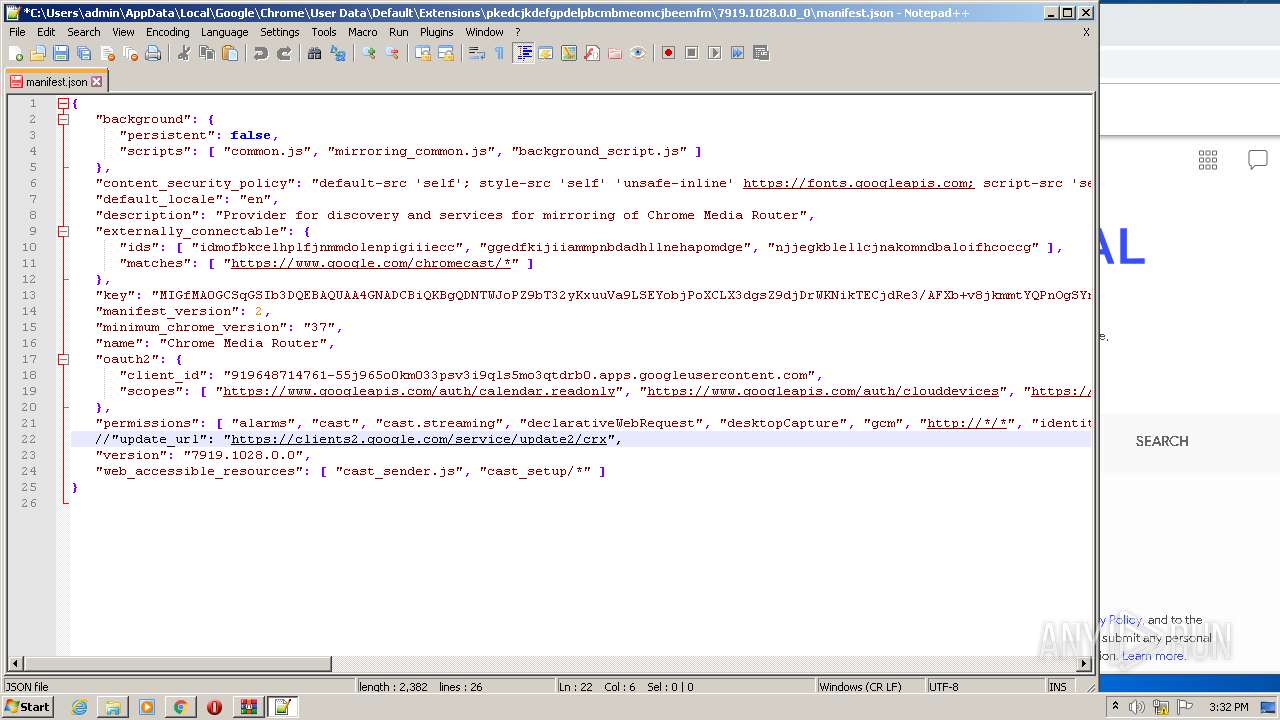This screenshot has width=1280, height=720.
Task: Toggle synchronized vertical scrolling
Action: click(x=423, y=53)
